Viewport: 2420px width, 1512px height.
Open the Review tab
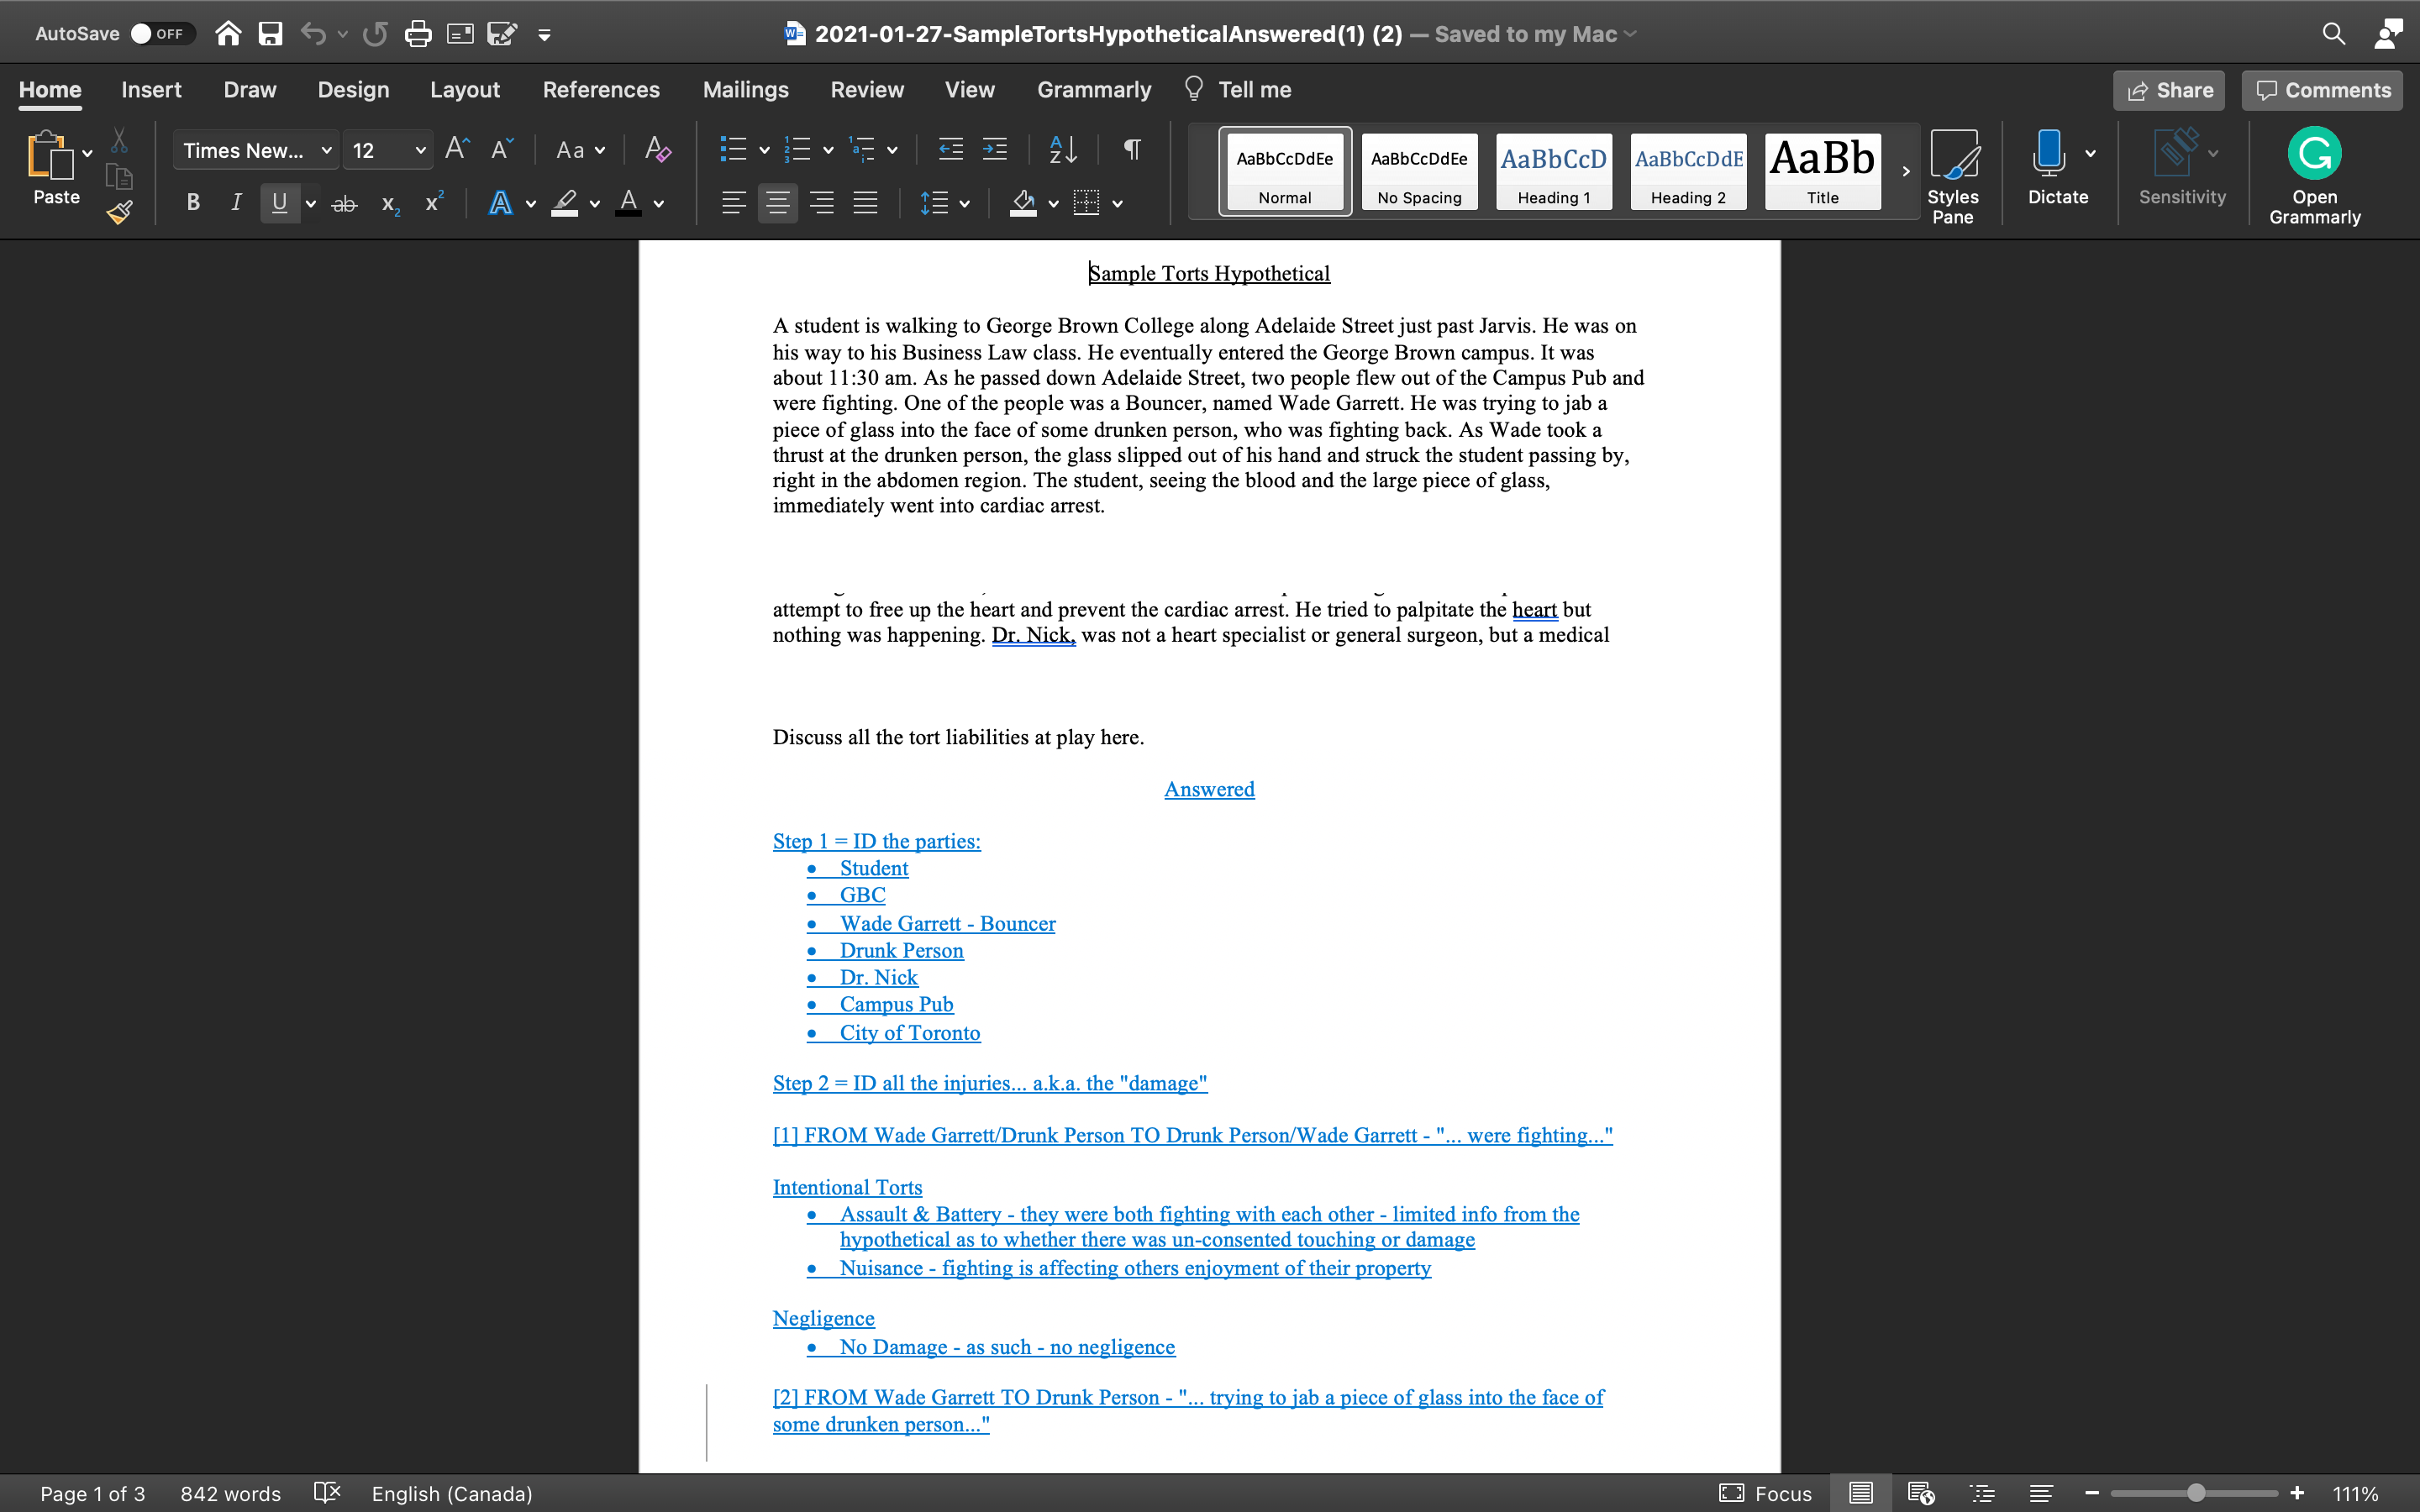[866, 89]
